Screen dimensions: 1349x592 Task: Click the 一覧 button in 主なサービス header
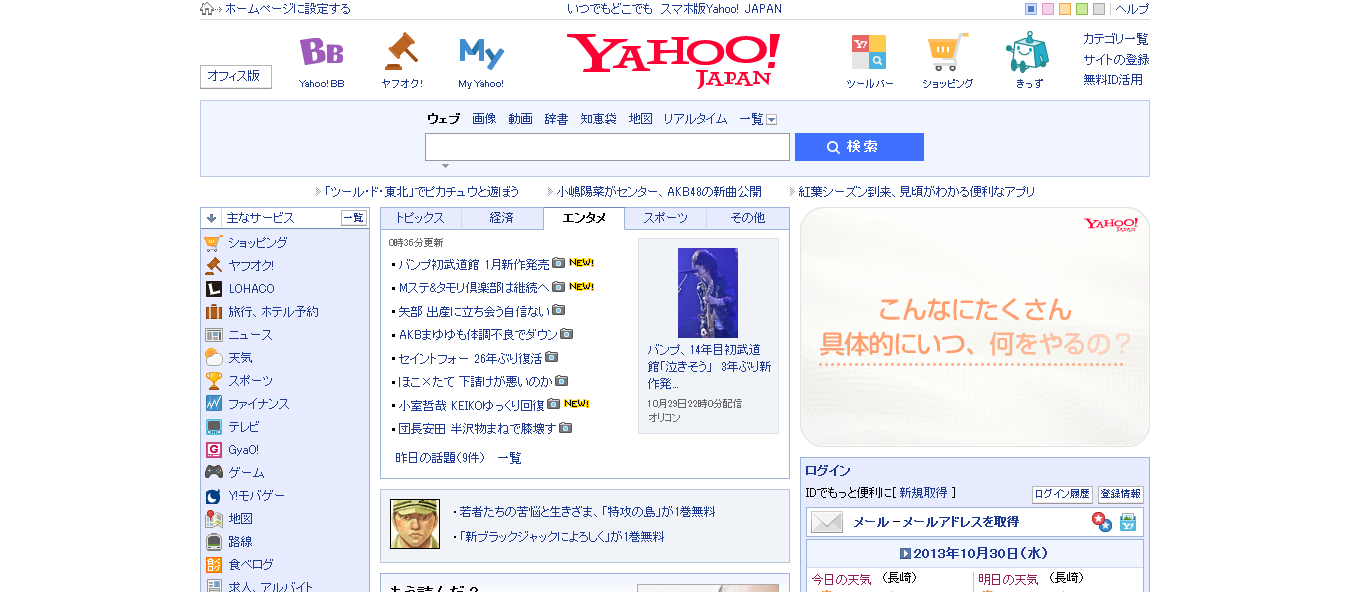[x=354, y=218]
